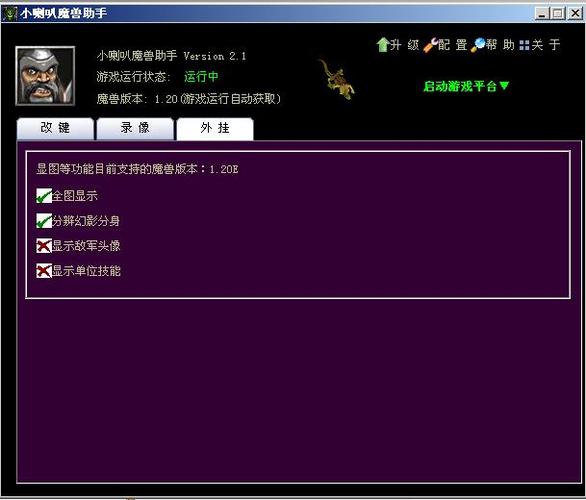586x500 pixels.
Task: Click the orc hero portrait
Action: [45, 76]
